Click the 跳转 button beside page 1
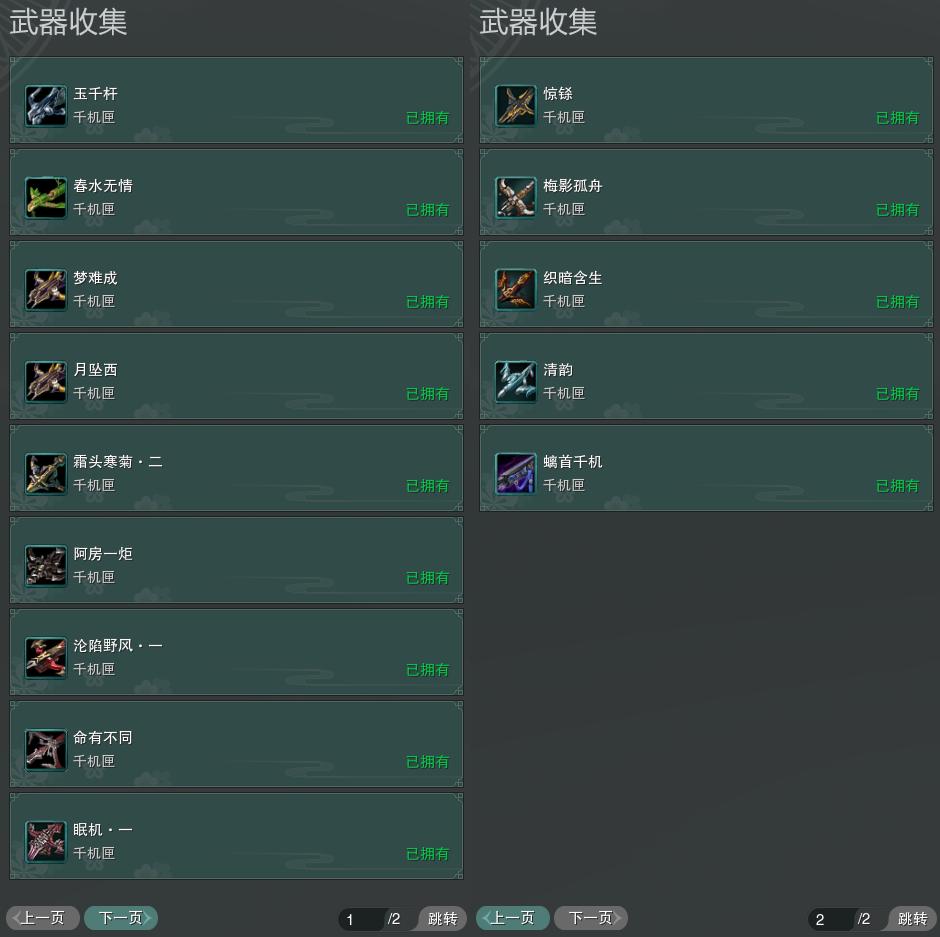This screenshot has height=937, width=940. [x=442, y=918]
